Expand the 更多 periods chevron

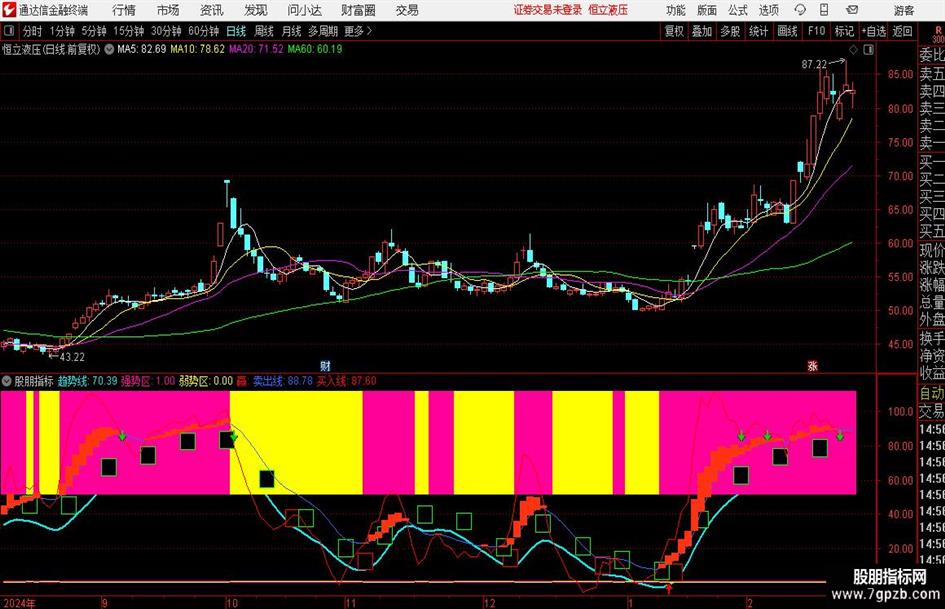tap(359, 31)
